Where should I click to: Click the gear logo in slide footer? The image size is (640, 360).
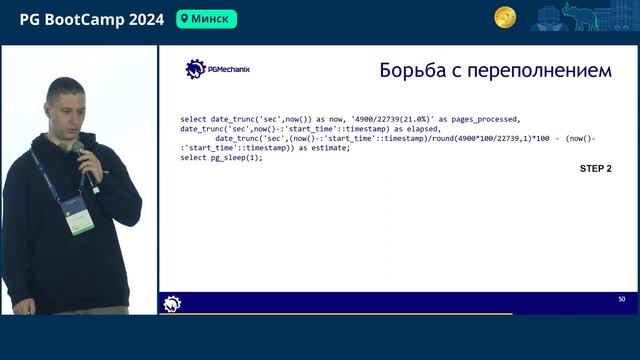point(172,304)
